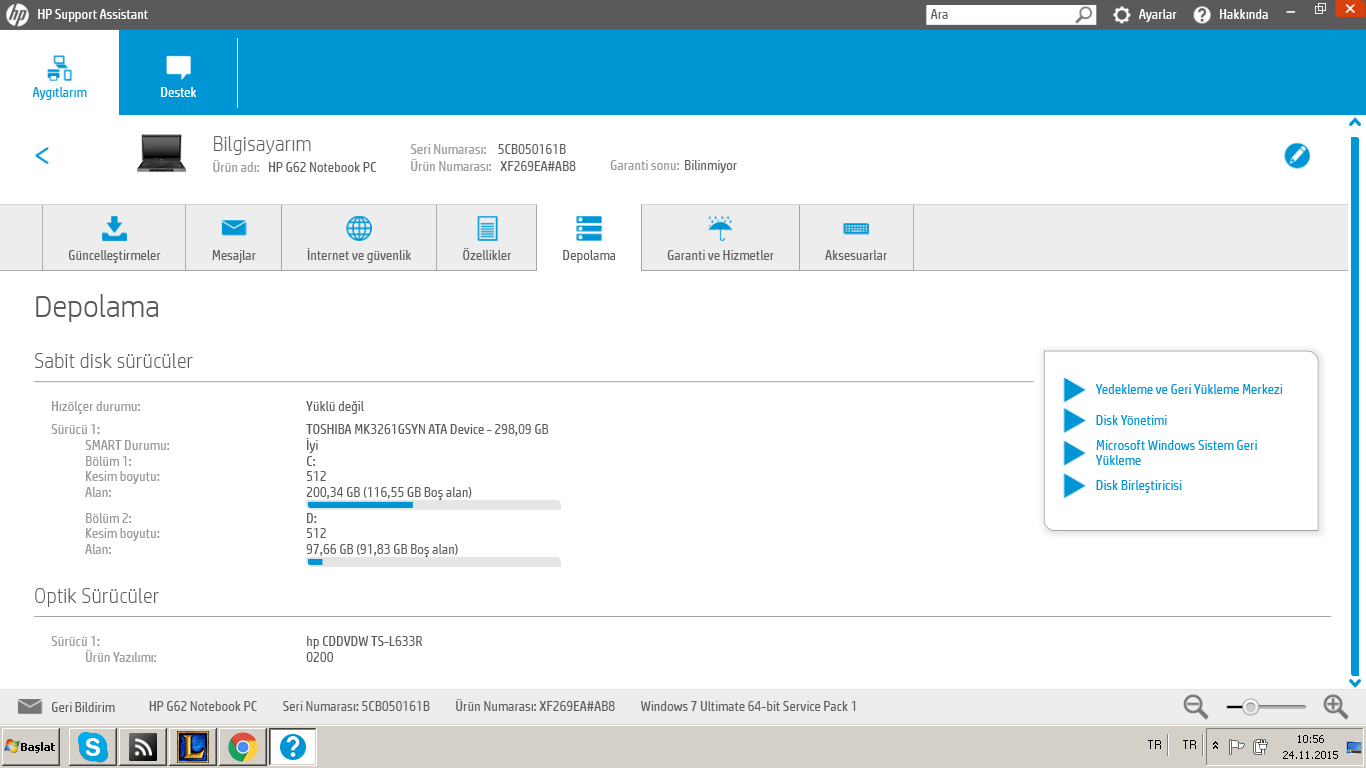The image size is (1366, 768).
Task: Click the play arrow beside Disk Yönetimi
Action: [x=1074, y=421]
